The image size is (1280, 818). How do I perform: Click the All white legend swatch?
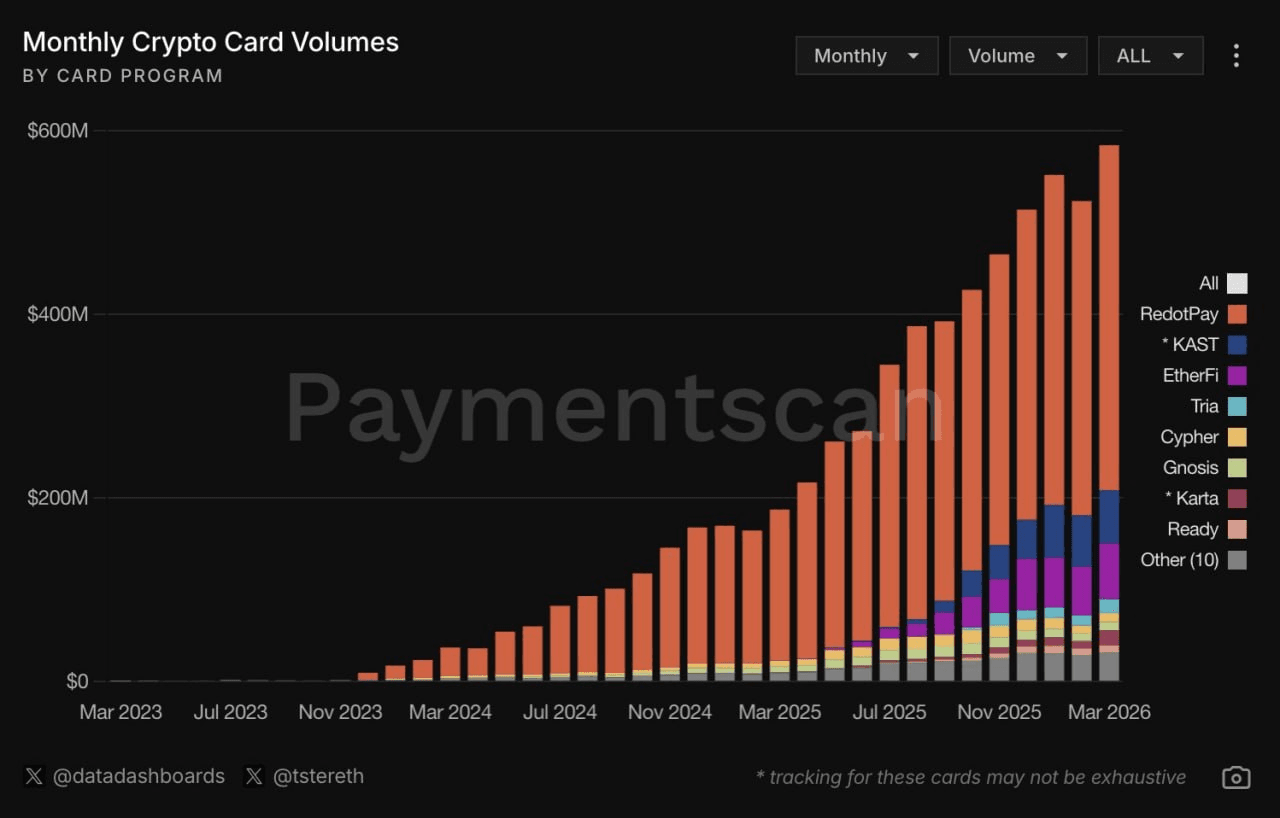pos(1237,283)
